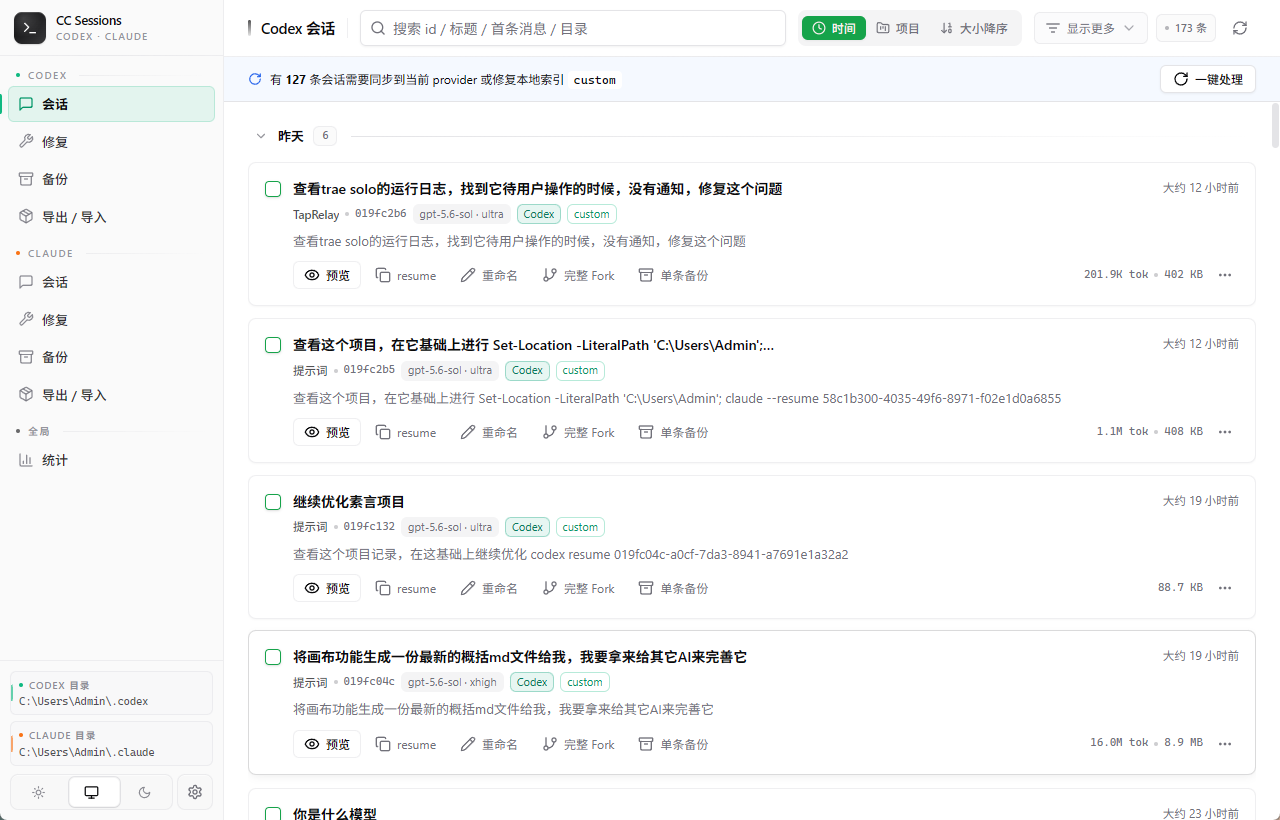Rename the 继续优化素言项目 session
The height and width of the screenshot is (820, 1280).
(x=489, y=588)
